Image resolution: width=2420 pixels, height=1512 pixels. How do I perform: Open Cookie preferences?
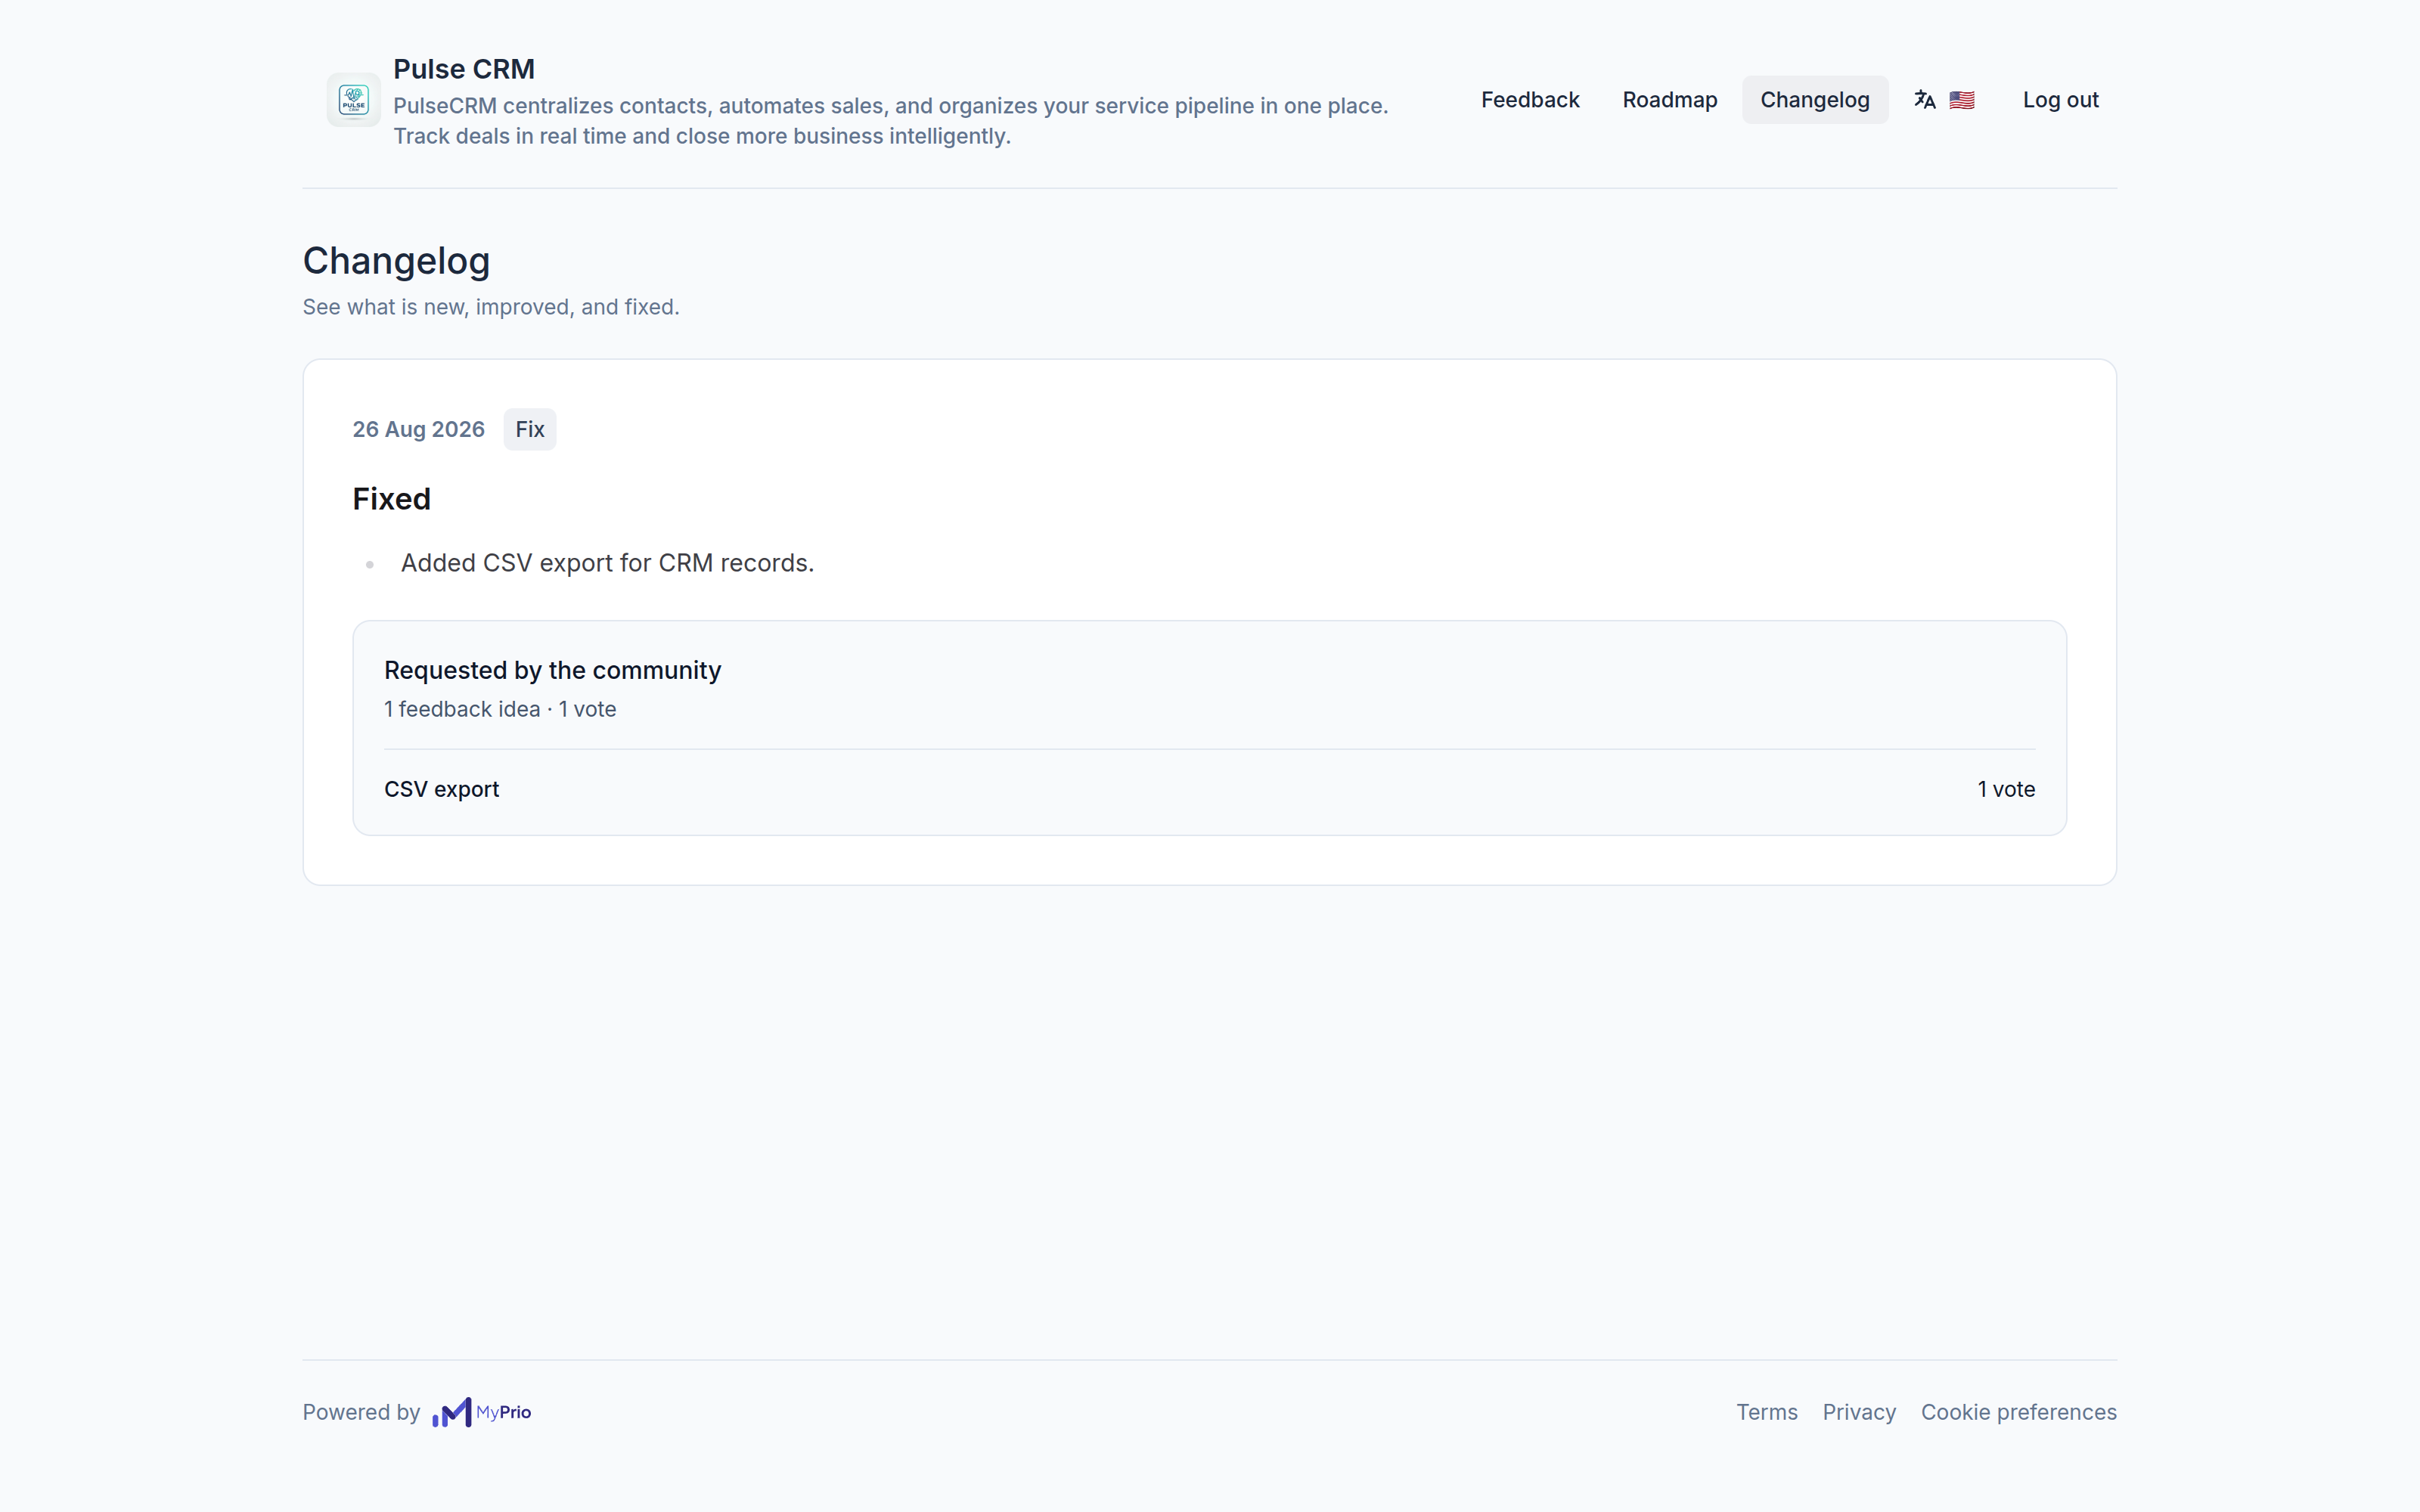[2018, 1412]
